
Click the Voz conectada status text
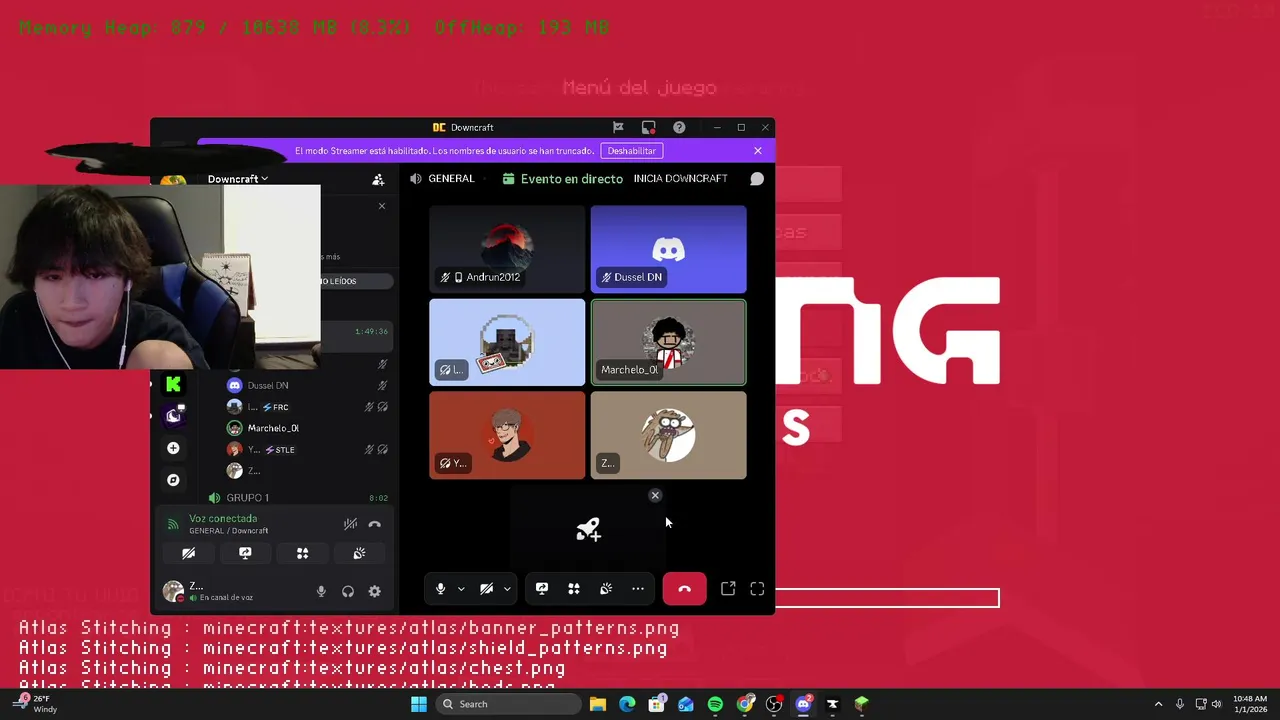[x=223, y=518]
